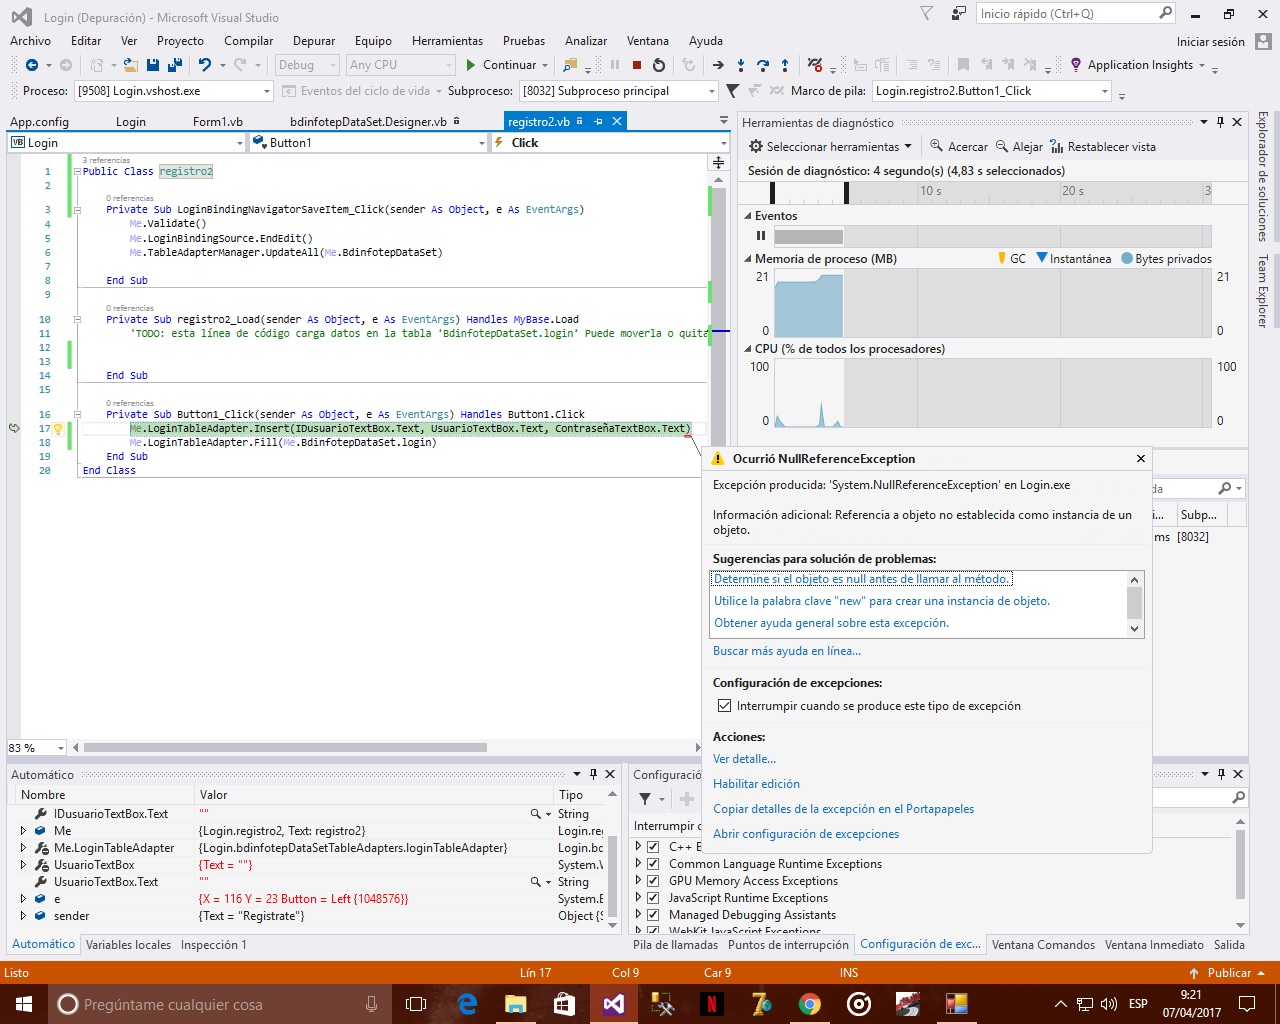The image size is (1280, 1024).
Task: Uncheck Managed Debugging Assistants
Action: click(x=653, y=915)
